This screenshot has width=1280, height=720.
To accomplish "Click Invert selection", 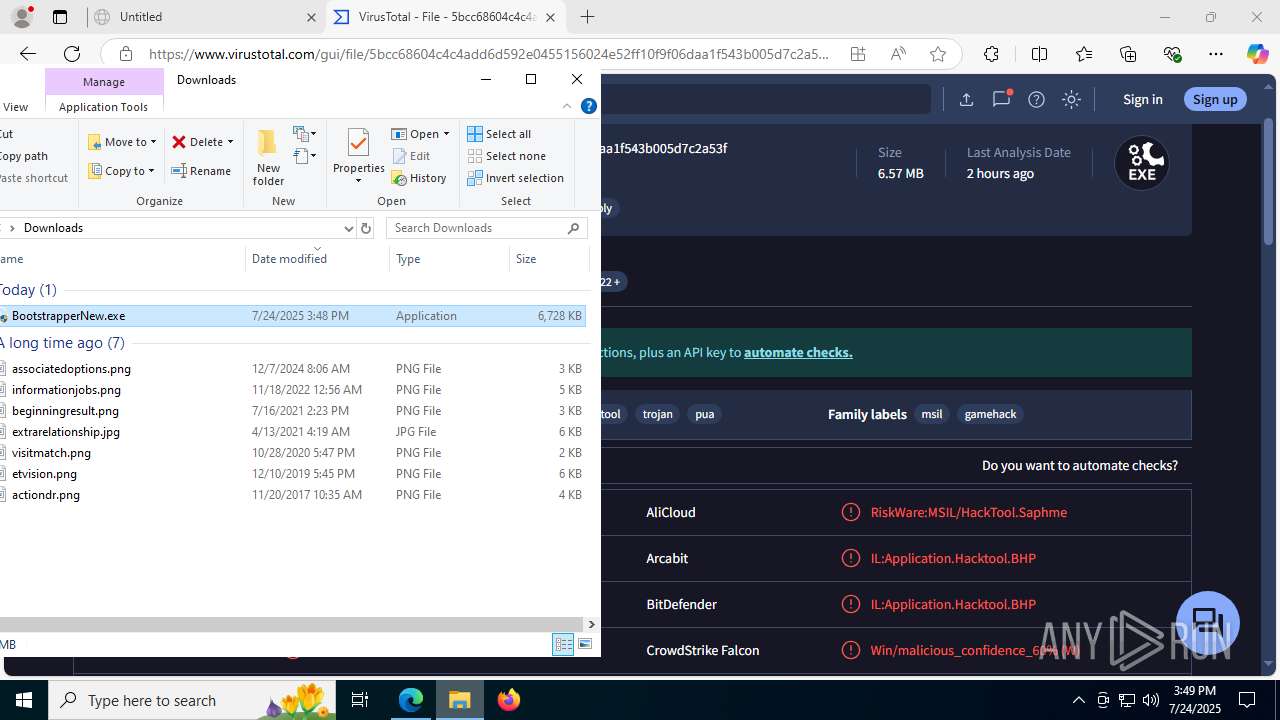I will tap(515, 178).
